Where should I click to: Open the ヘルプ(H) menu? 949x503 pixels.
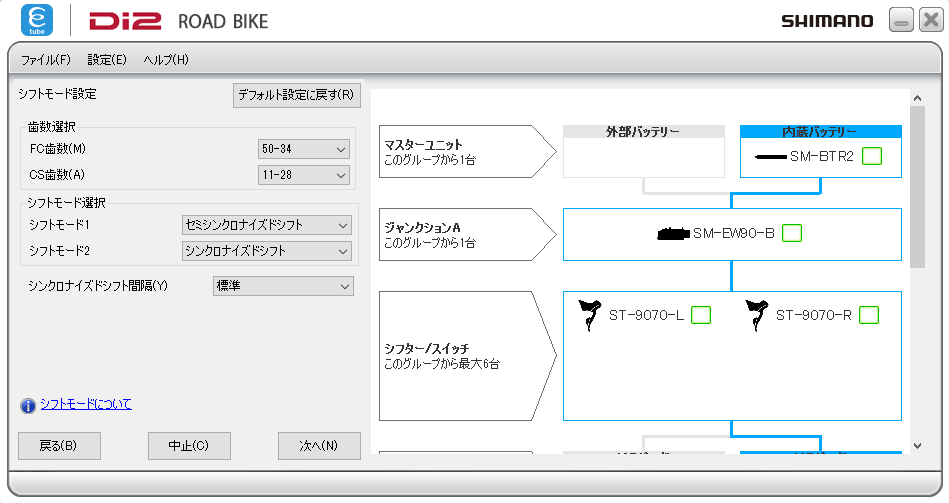(x=166, y=59)
